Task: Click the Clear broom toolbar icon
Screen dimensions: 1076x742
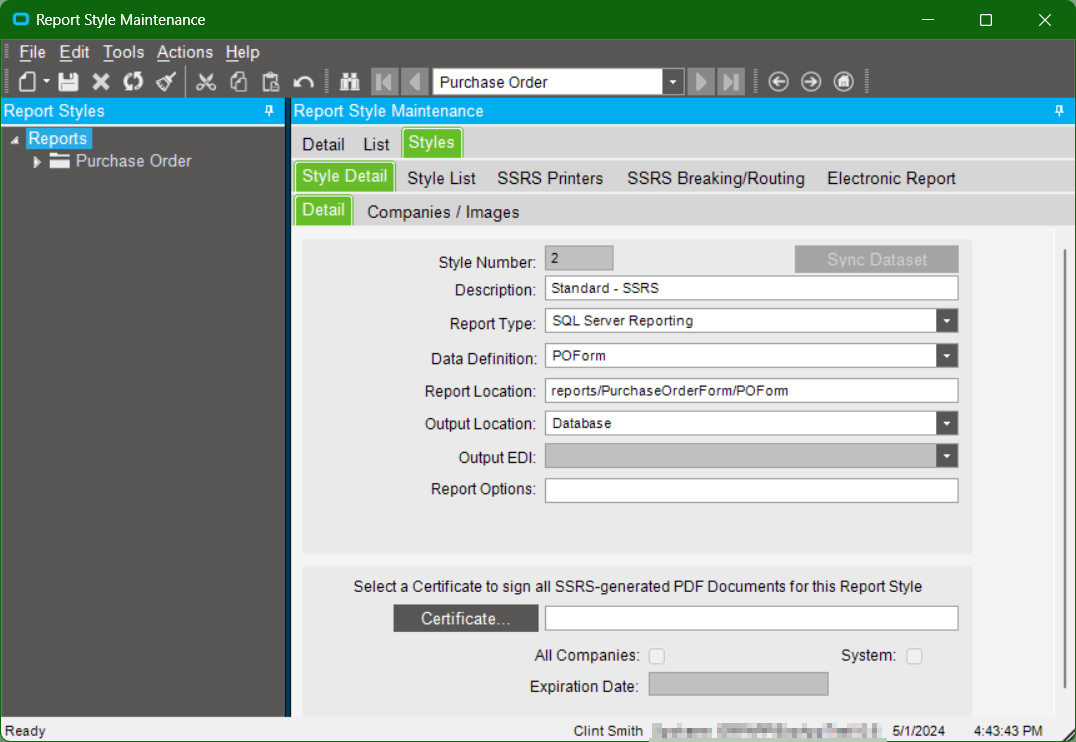Action: coord(165,82)
